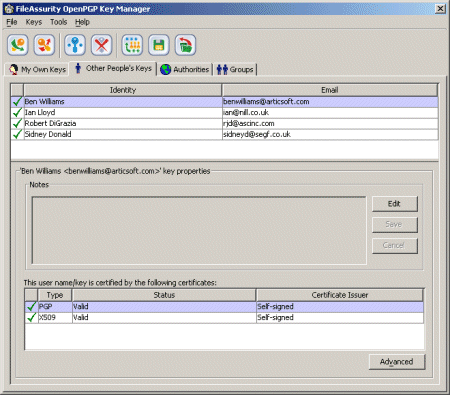Click the Advanced button
This screenshot has height=395, width=450.
[397, 362]
